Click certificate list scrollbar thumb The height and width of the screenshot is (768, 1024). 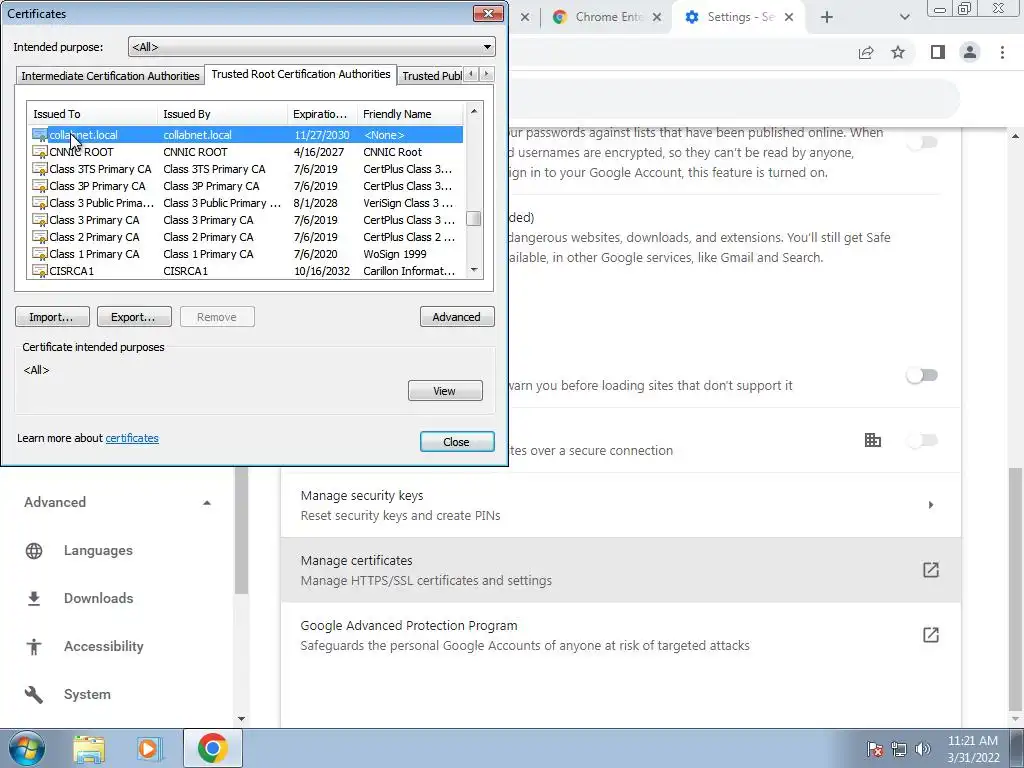[474, 218]
